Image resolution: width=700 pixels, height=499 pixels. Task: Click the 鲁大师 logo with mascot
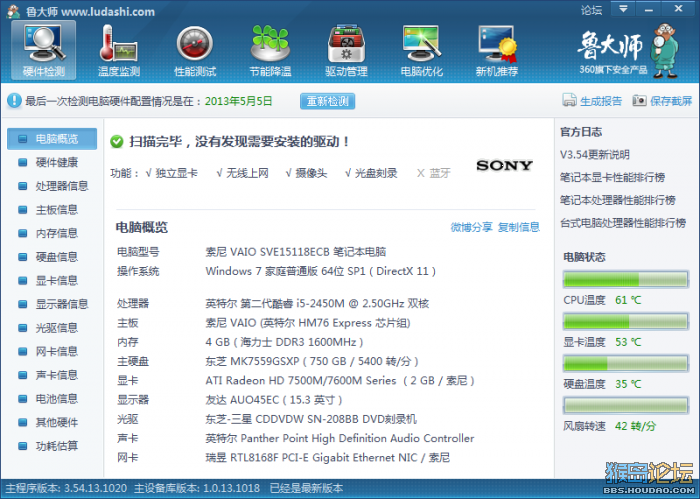pos(629,51)
